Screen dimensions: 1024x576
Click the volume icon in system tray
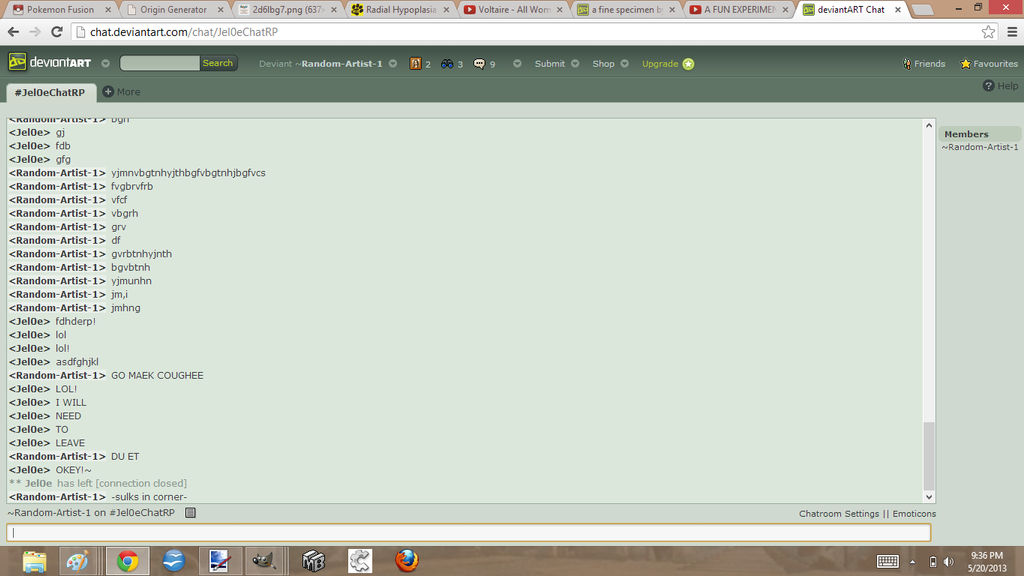click(949, 562)
